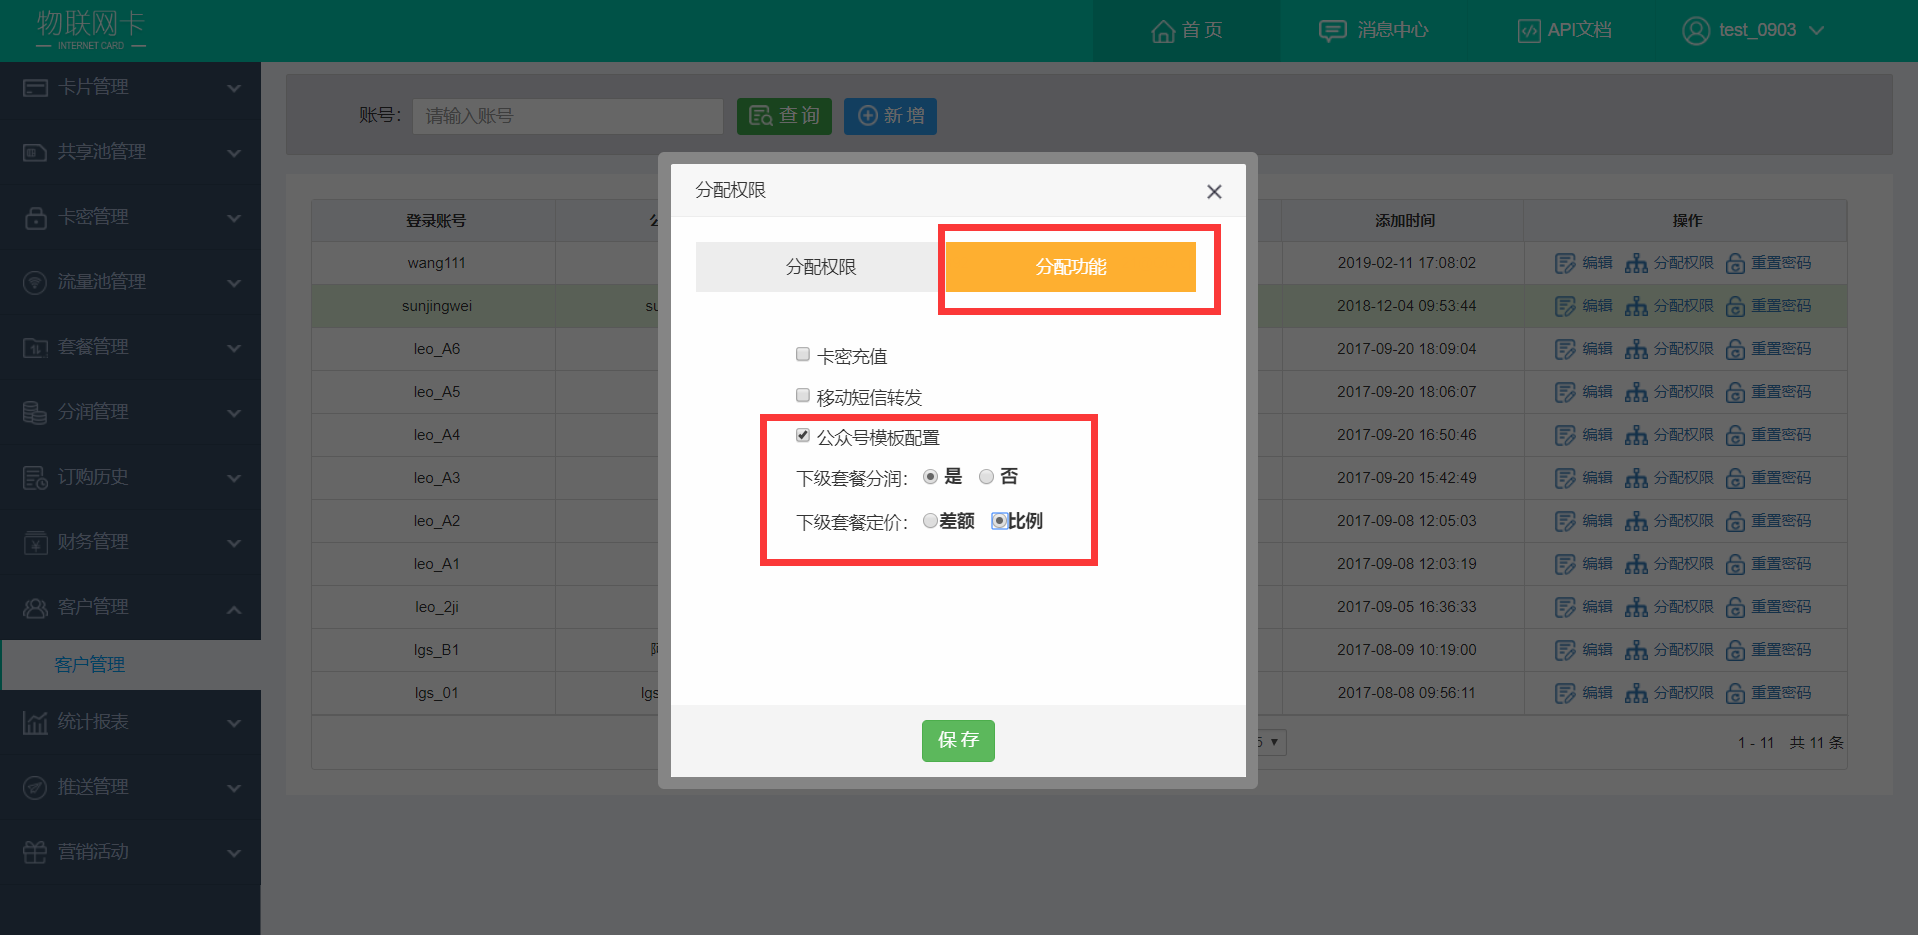
Task: Click the 查询 search button
Action: (x=784, y=116)
